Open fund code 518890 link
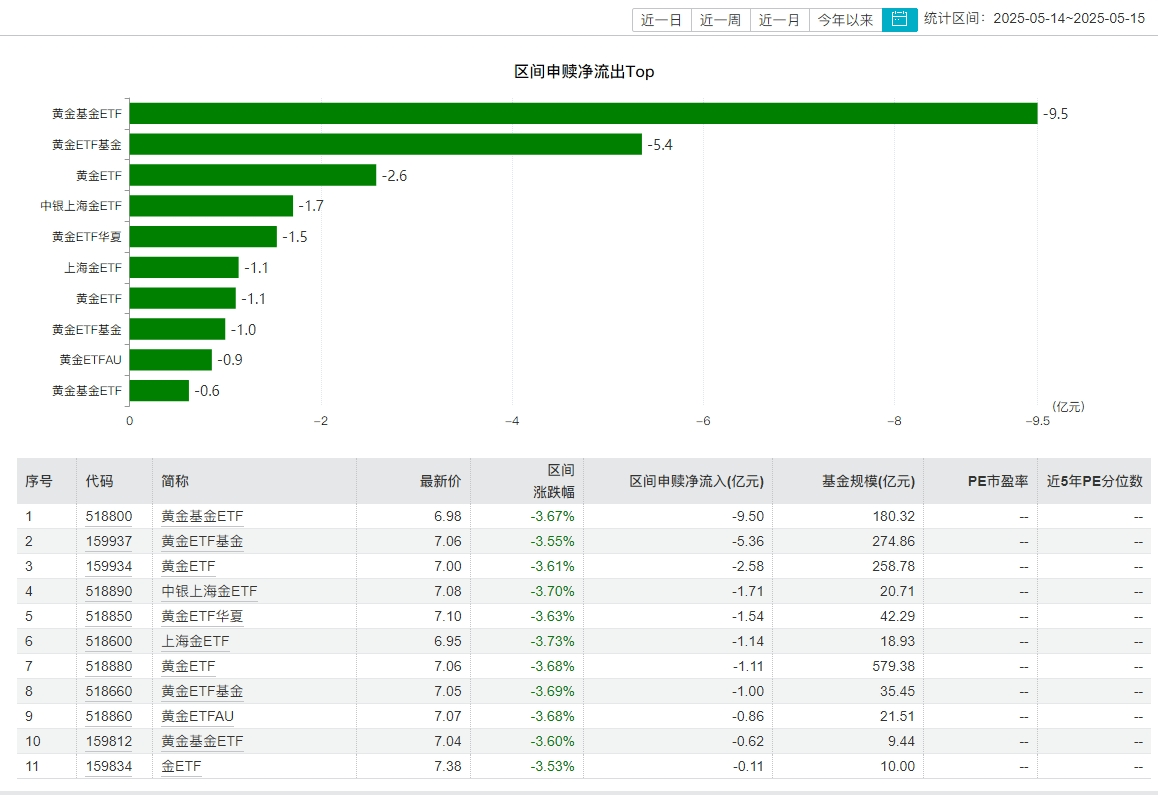This screenshot has width=1158, height=795. 109,592
